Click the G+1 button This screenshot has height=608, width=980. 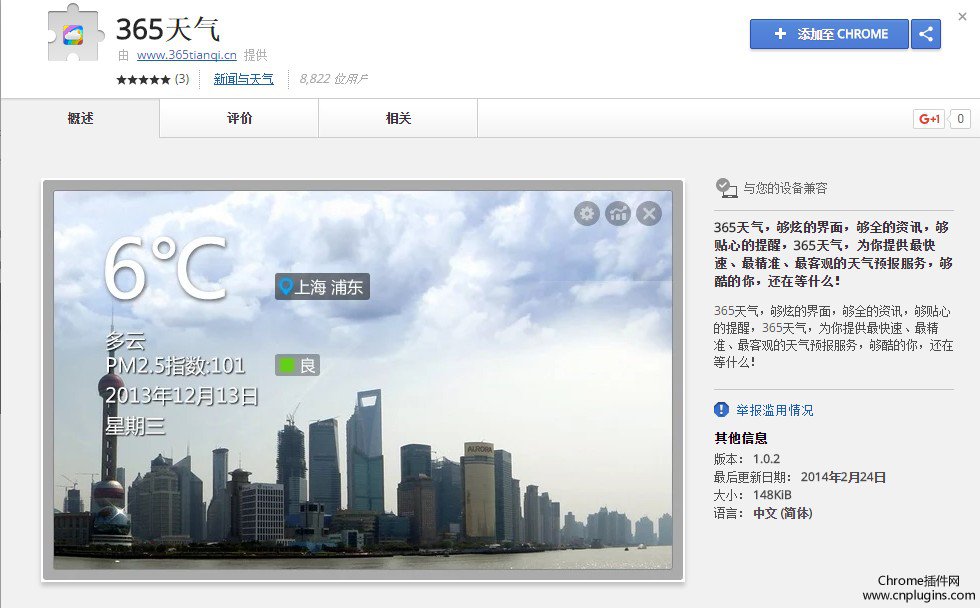click(929, 119)
